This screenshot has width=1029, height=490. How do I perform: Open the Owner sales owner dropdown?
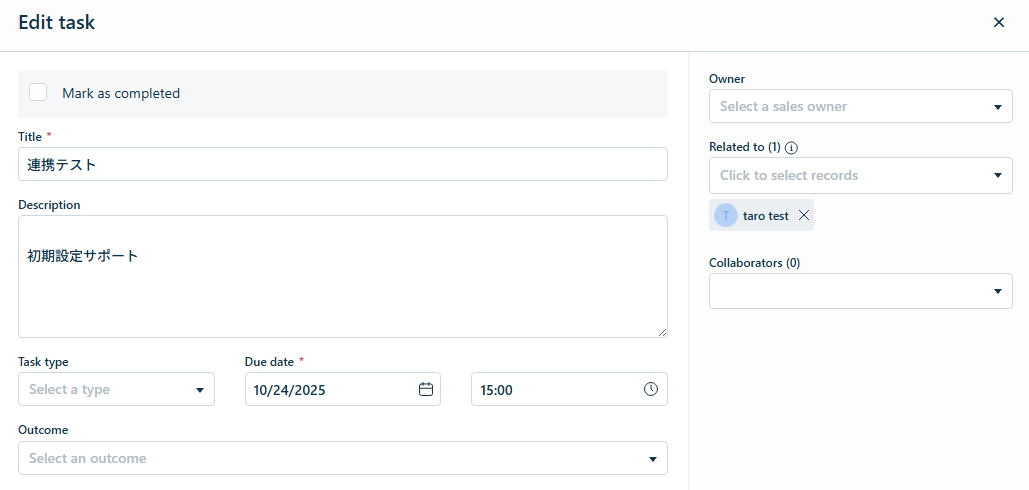pyautogui.click(x=860, y=107)
